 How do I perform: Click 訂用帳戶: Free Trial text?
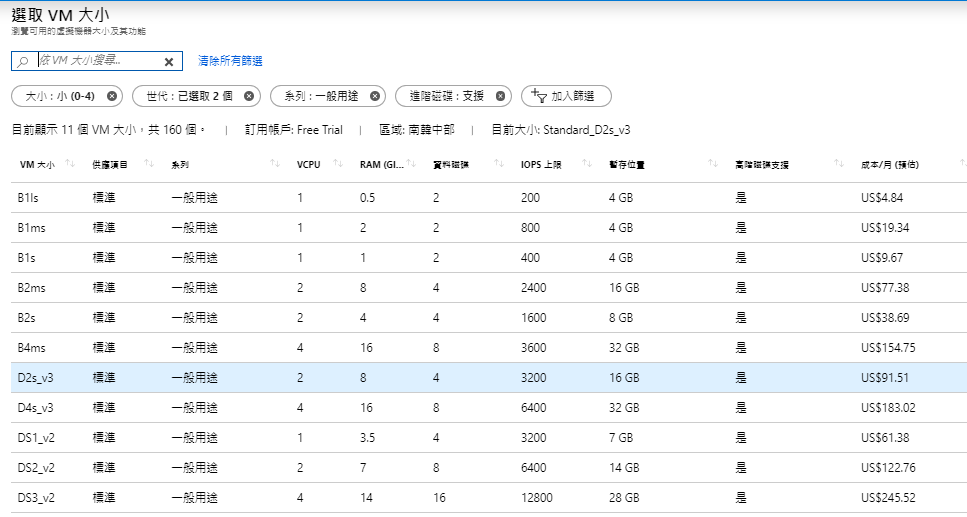pyautogui.click(x=294, y=130)
